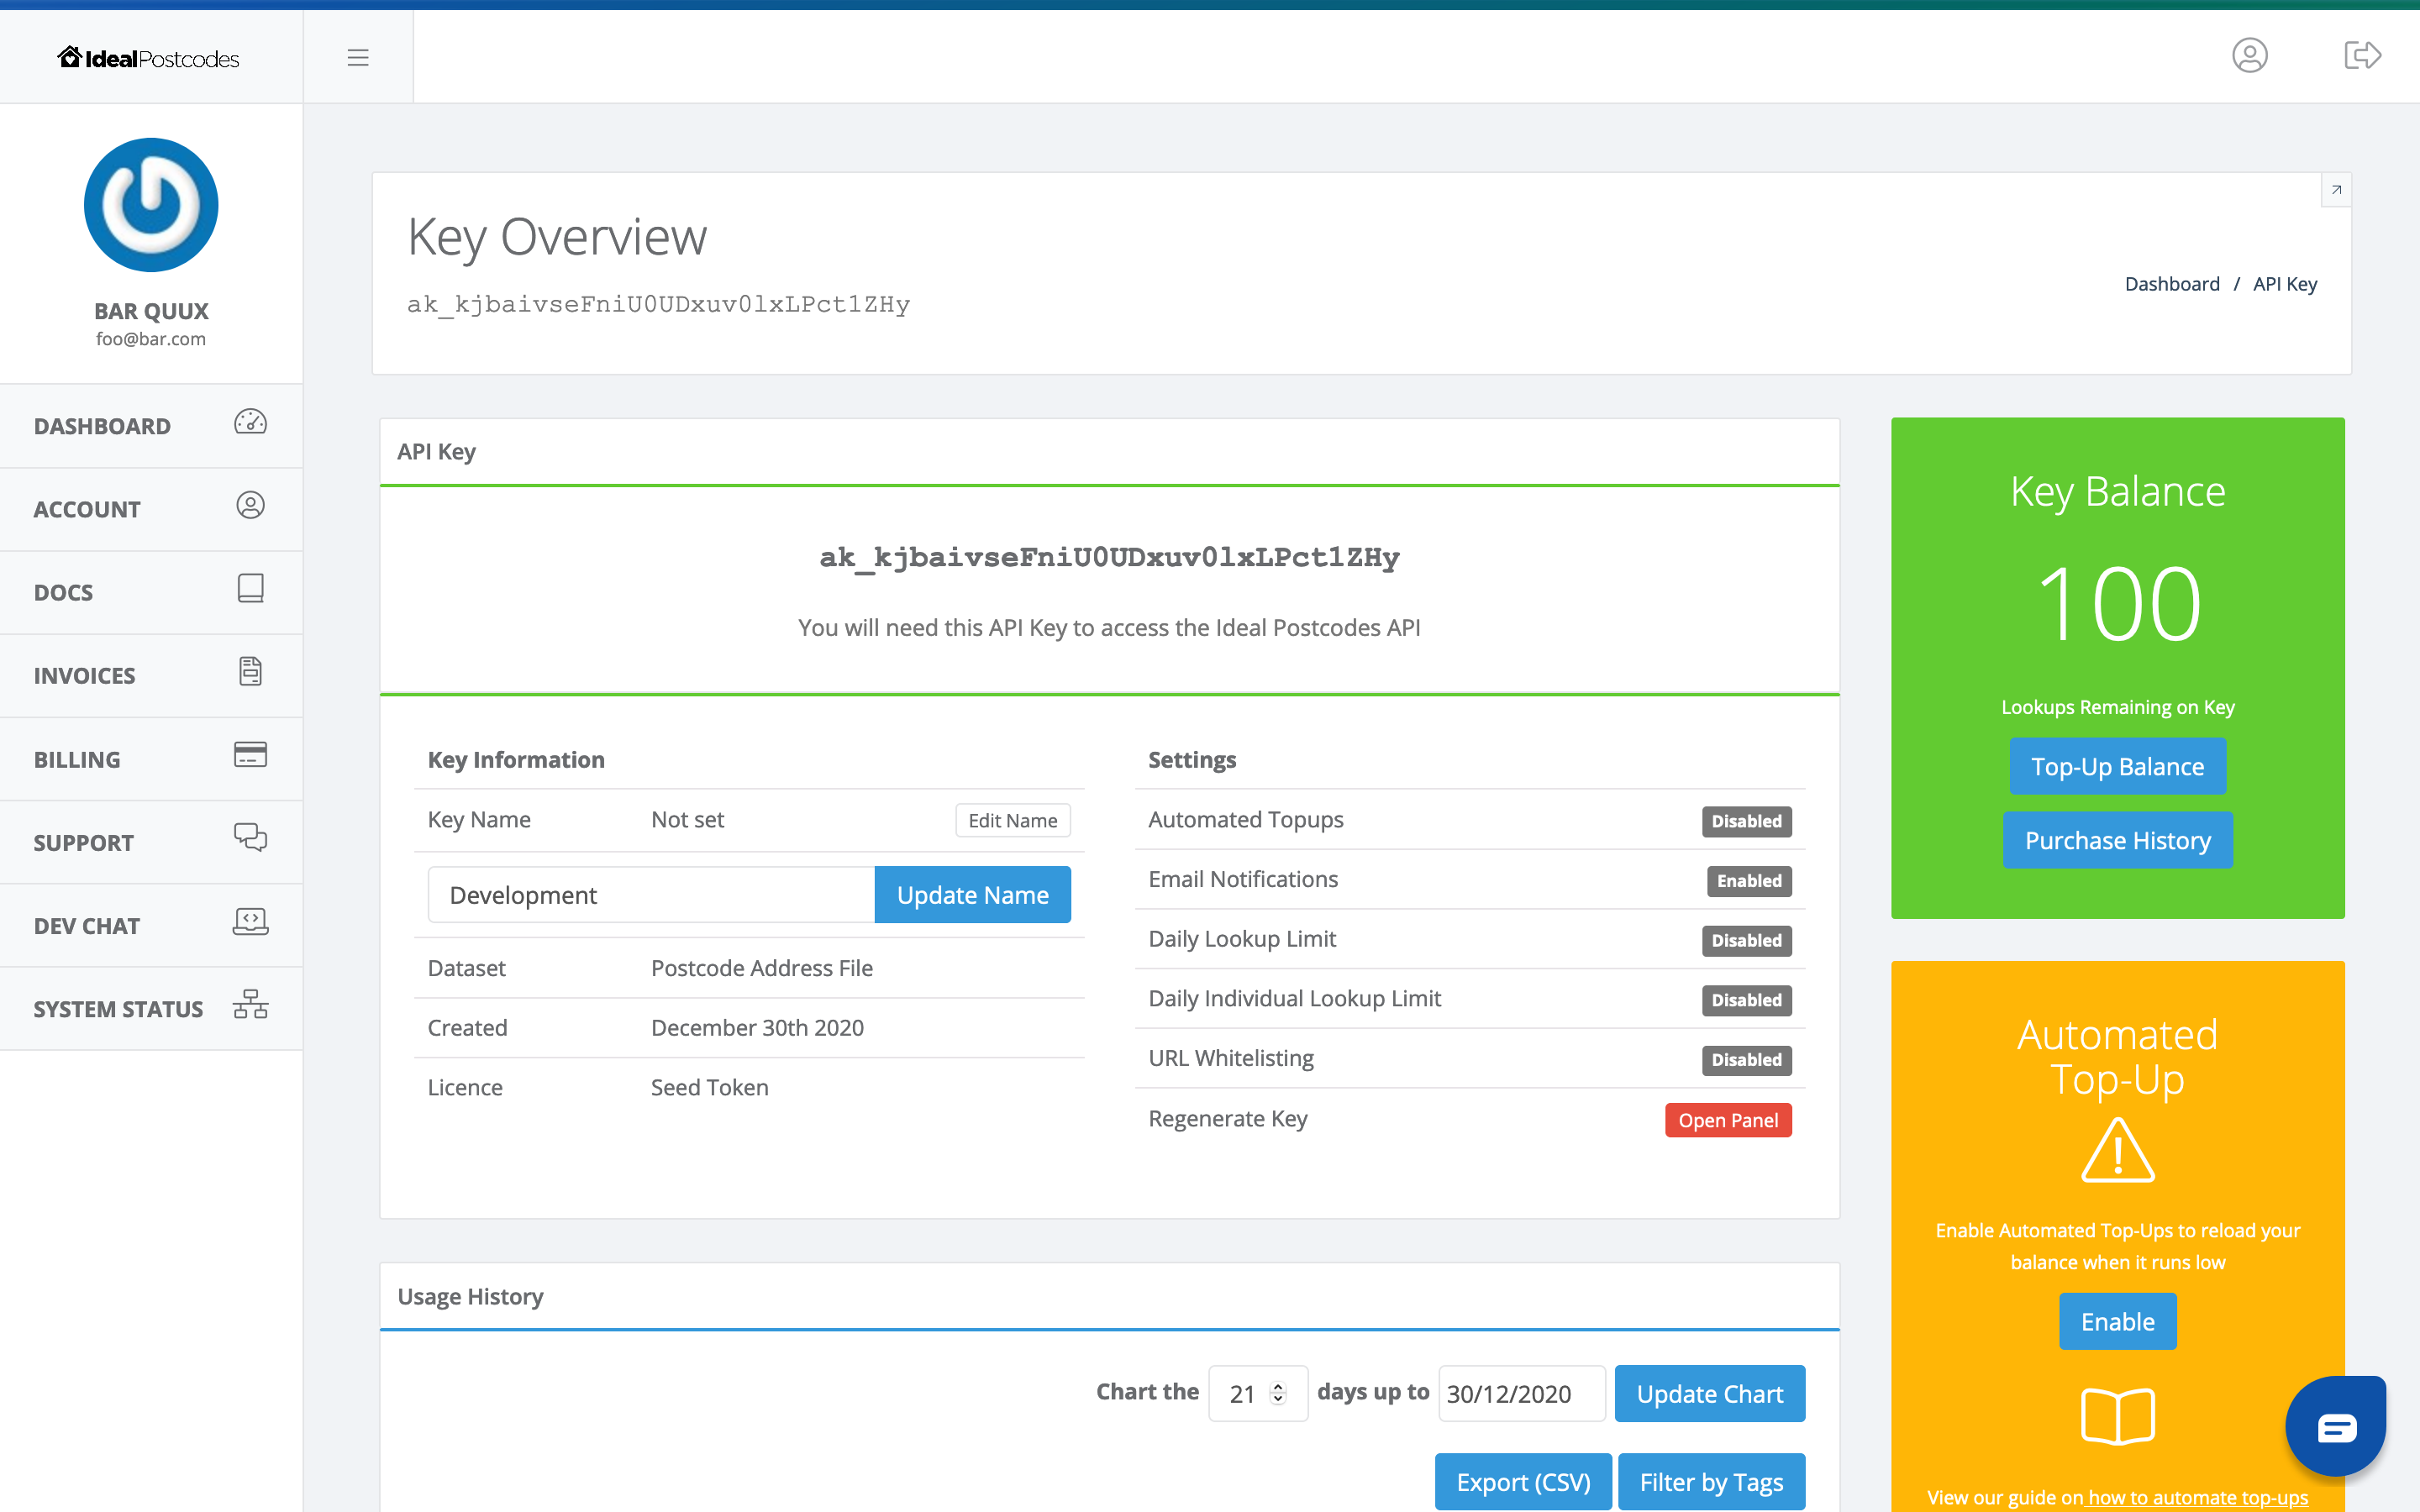Image resolution: width=2420 pixels, height=1512 pixels.
Task: Click the Key Name Not set value
Action: click(687, 820)
